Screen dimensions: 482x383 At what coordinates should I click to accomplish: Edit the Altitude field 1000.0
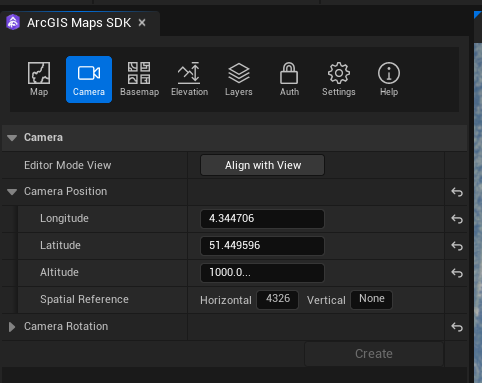pyautogui.click(x=262, y=273)
